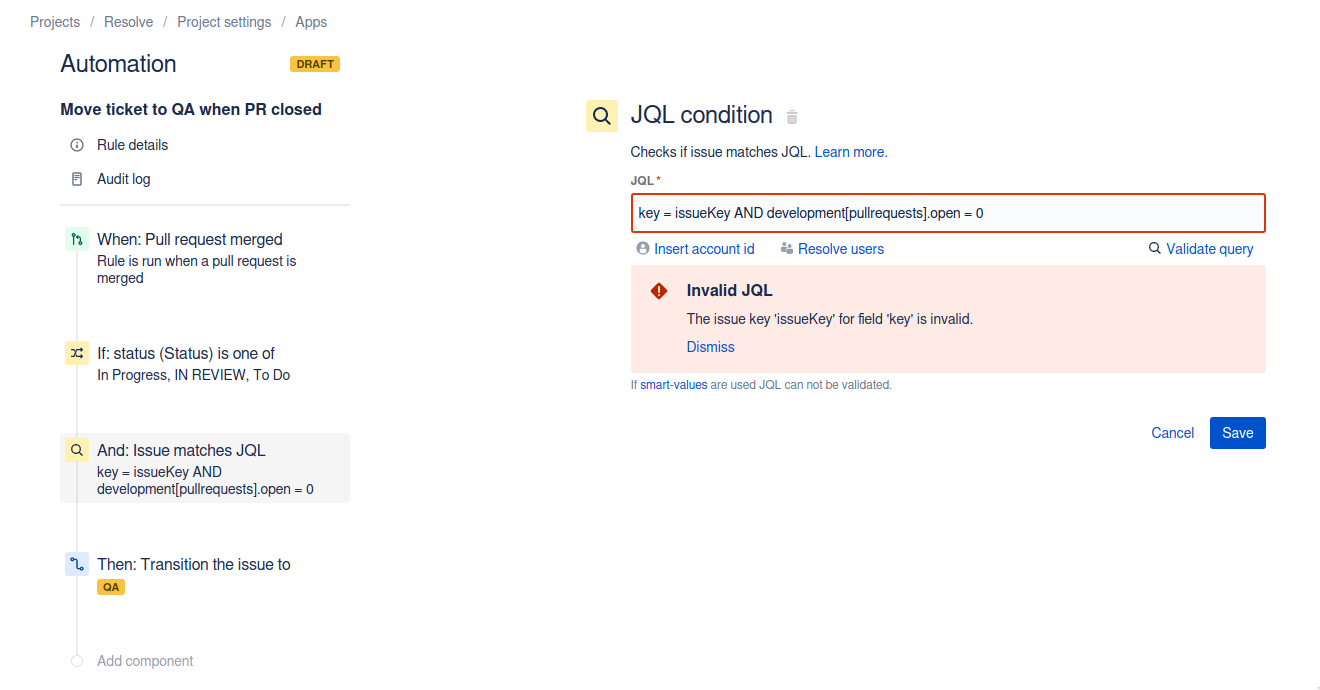The height and width of the screenshot is (690, 1320).
Task: Click the Insert account id person icon
Action: pyautogui.click(x=643, y=249)
